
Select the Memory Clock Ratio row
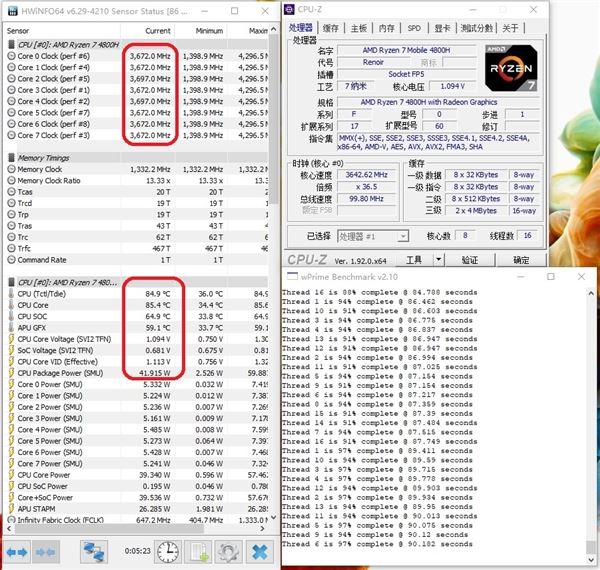pos(136,181)
